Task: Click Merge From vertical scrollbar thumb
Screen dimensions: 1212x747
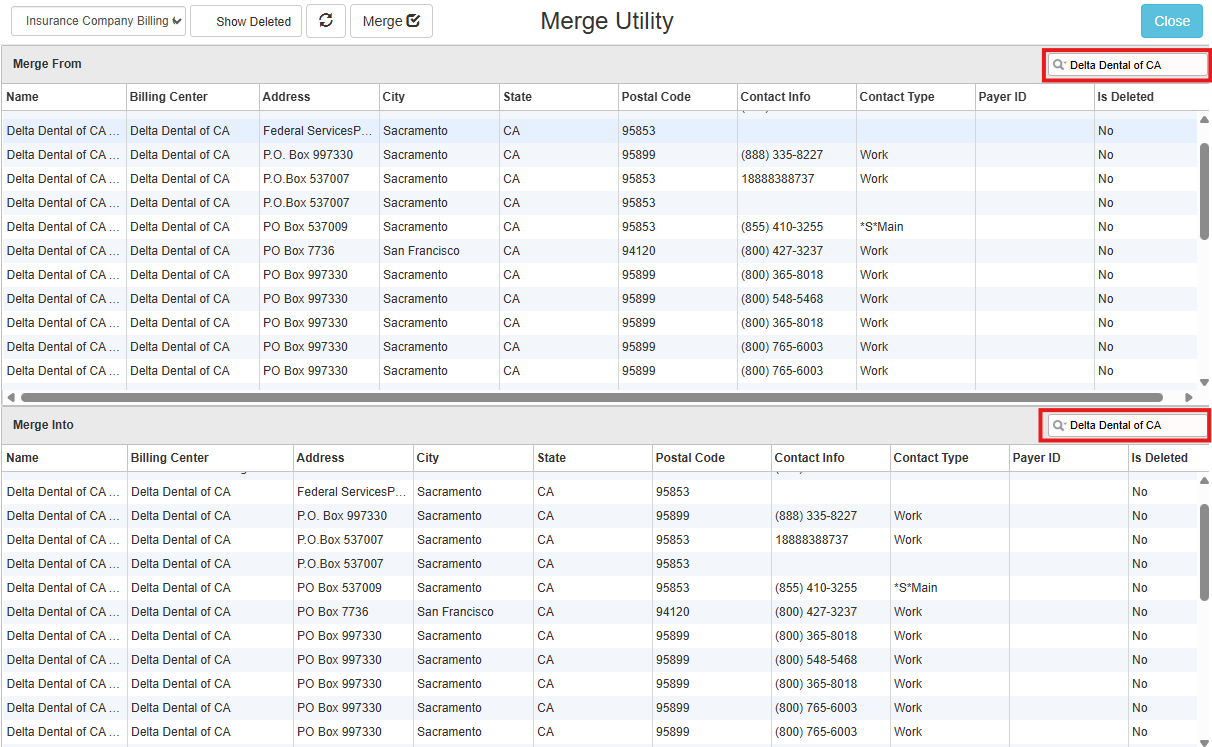Action: (1204, 191)
